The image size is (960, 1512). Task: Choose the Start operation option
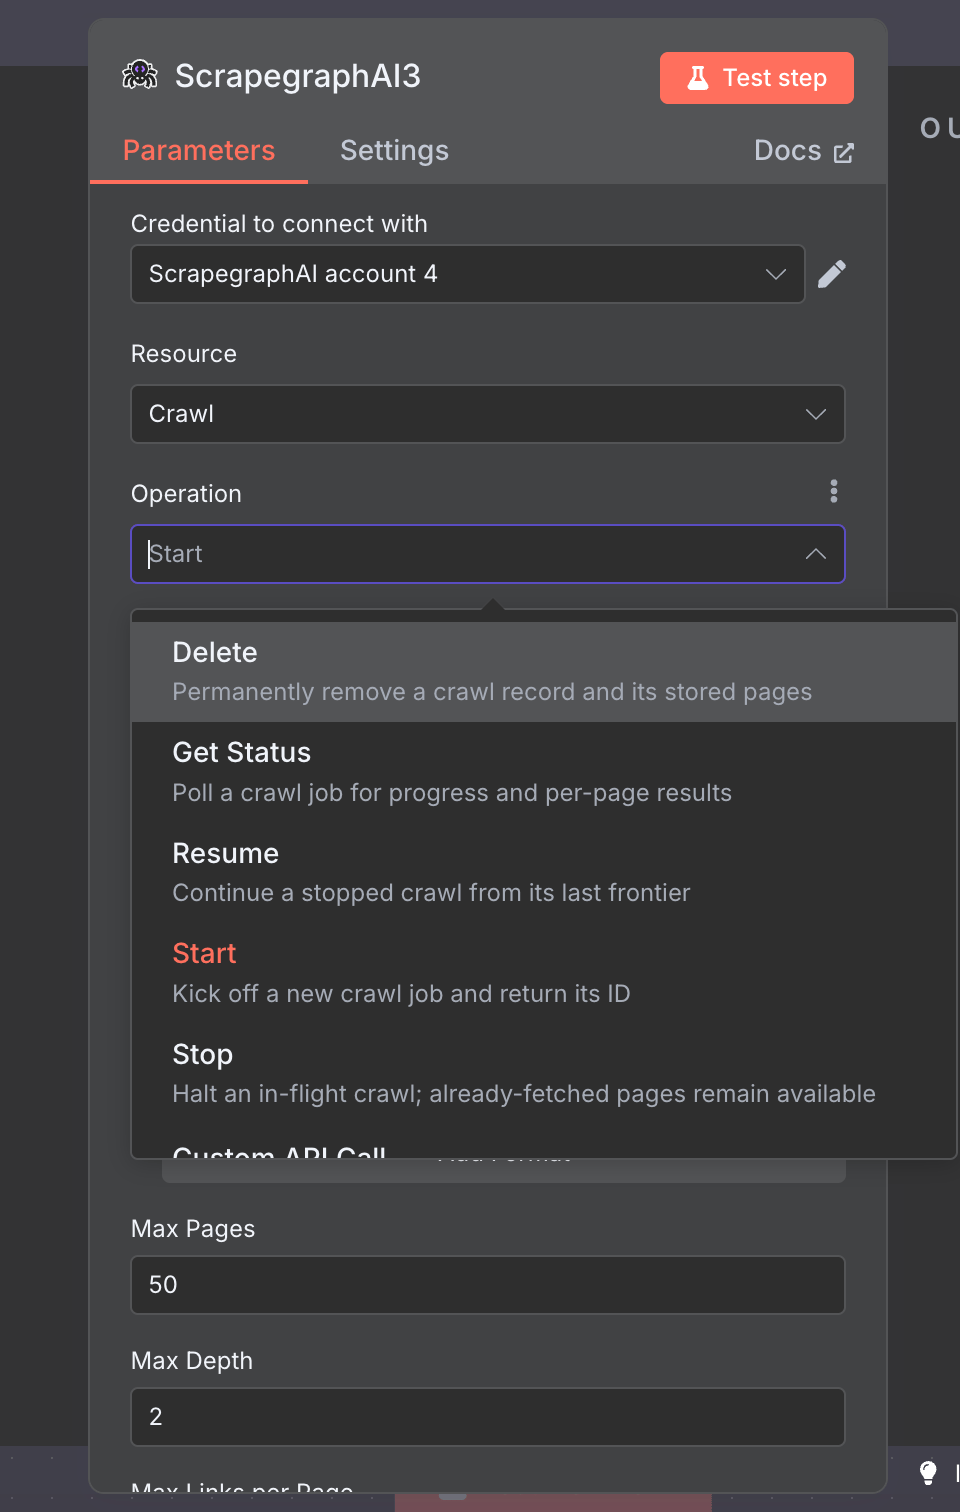(544, 973)
